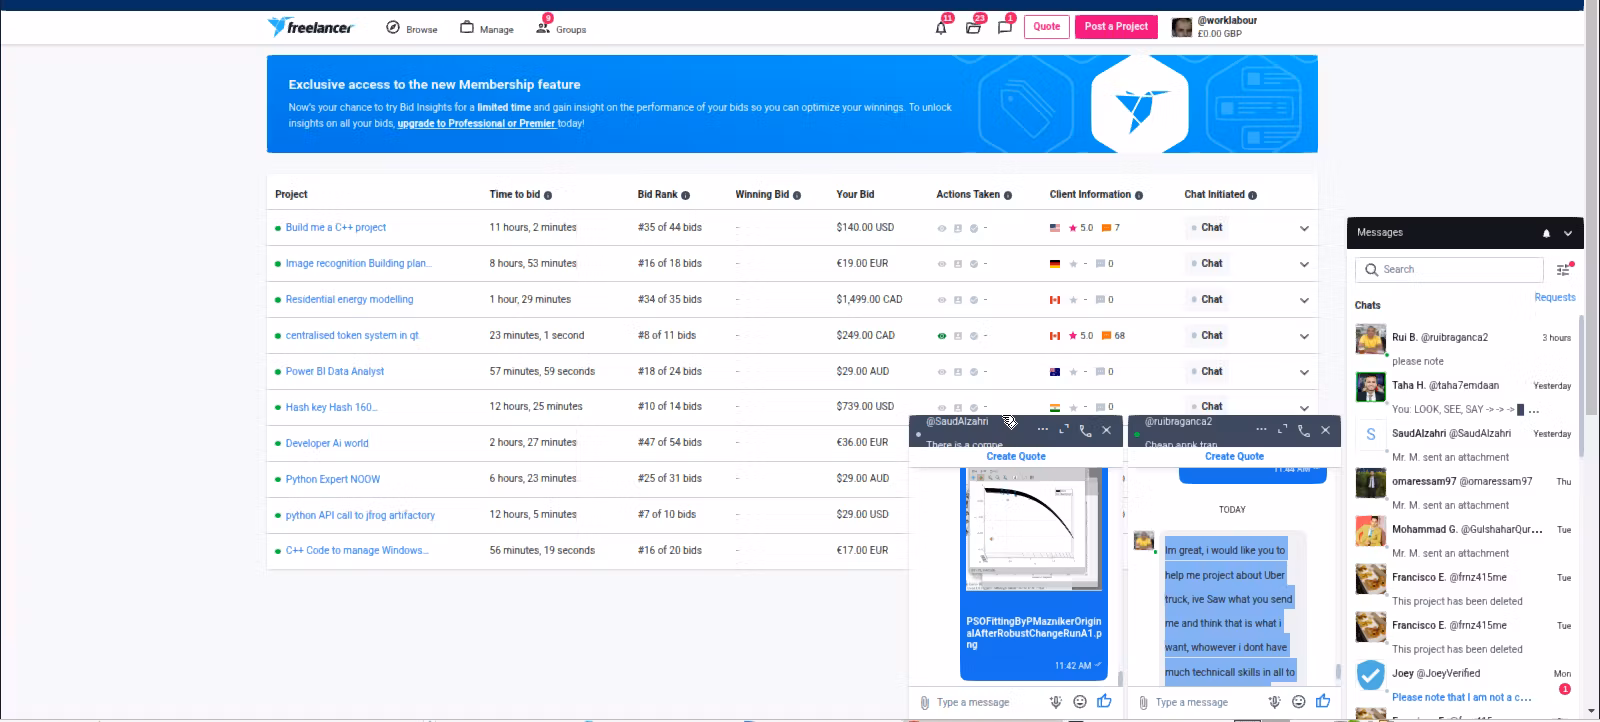
Task: Focus the Messages search field
Action: [1450, 270]
